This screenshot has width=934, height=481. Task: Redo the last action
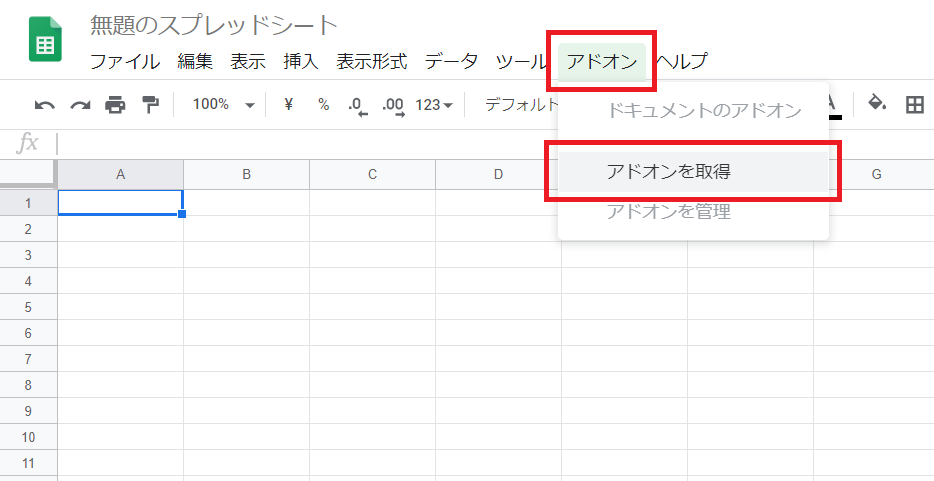click(x=80, y=105)
